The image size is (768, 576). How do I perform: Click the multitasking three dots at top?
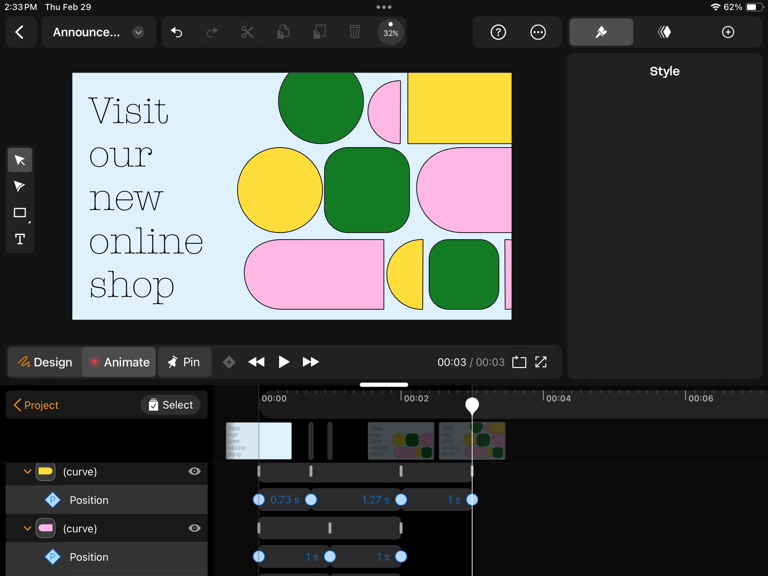pyautogui.click(x=384, y=7)
